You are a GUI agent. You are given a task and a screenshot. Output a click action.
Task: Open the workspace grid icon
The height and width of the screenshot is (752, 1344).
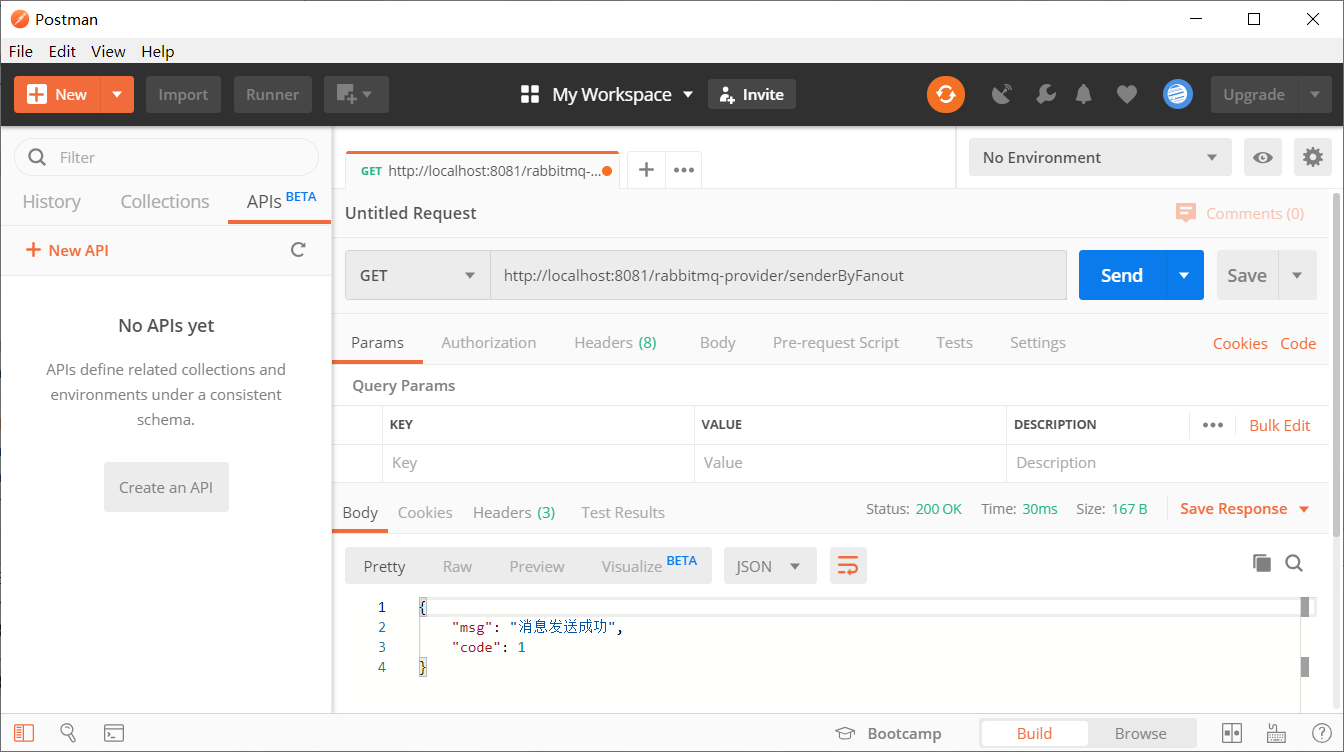point(530,95)
